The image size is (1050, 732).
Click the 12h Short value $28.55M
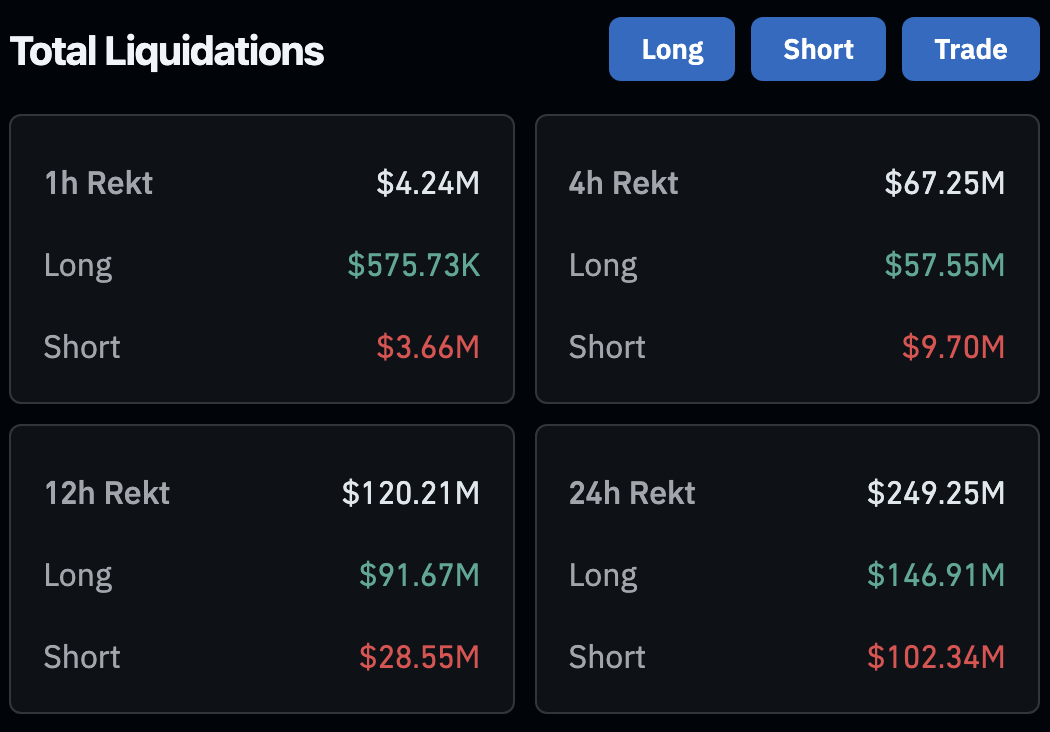(x=419, y=657)
